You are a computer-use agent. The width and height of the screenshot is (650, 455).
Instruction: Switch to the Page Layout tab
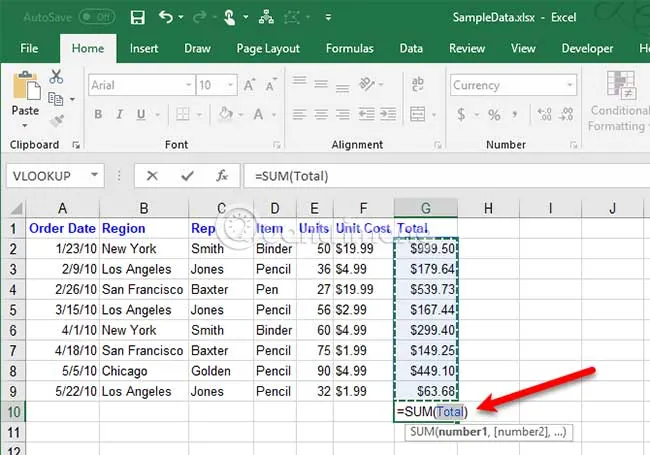(x=268, y=48)
